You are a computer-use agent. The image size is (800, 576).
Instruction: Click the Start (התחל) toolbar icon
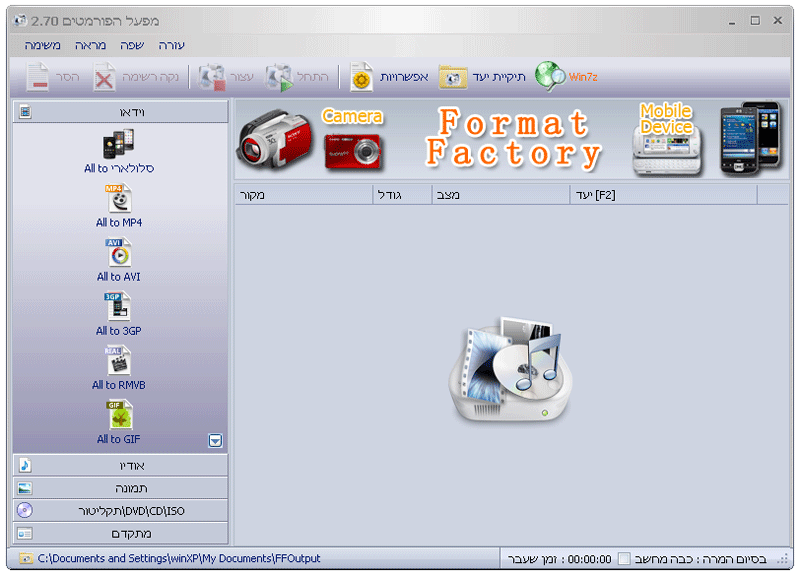click(279, 78)
